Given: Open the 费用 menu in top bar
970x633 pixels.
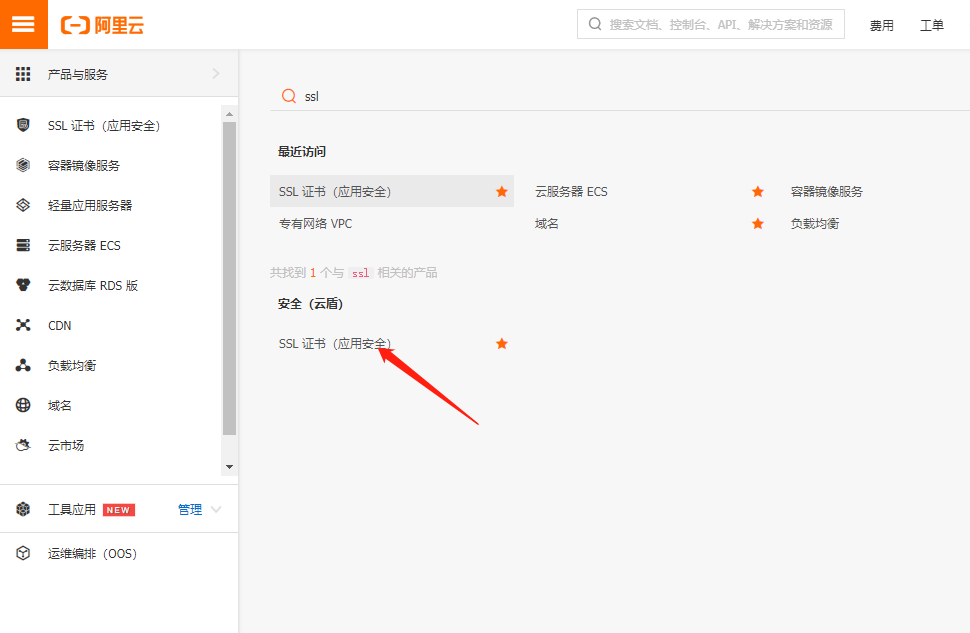Looking at the screenshot, I should 882,25.
